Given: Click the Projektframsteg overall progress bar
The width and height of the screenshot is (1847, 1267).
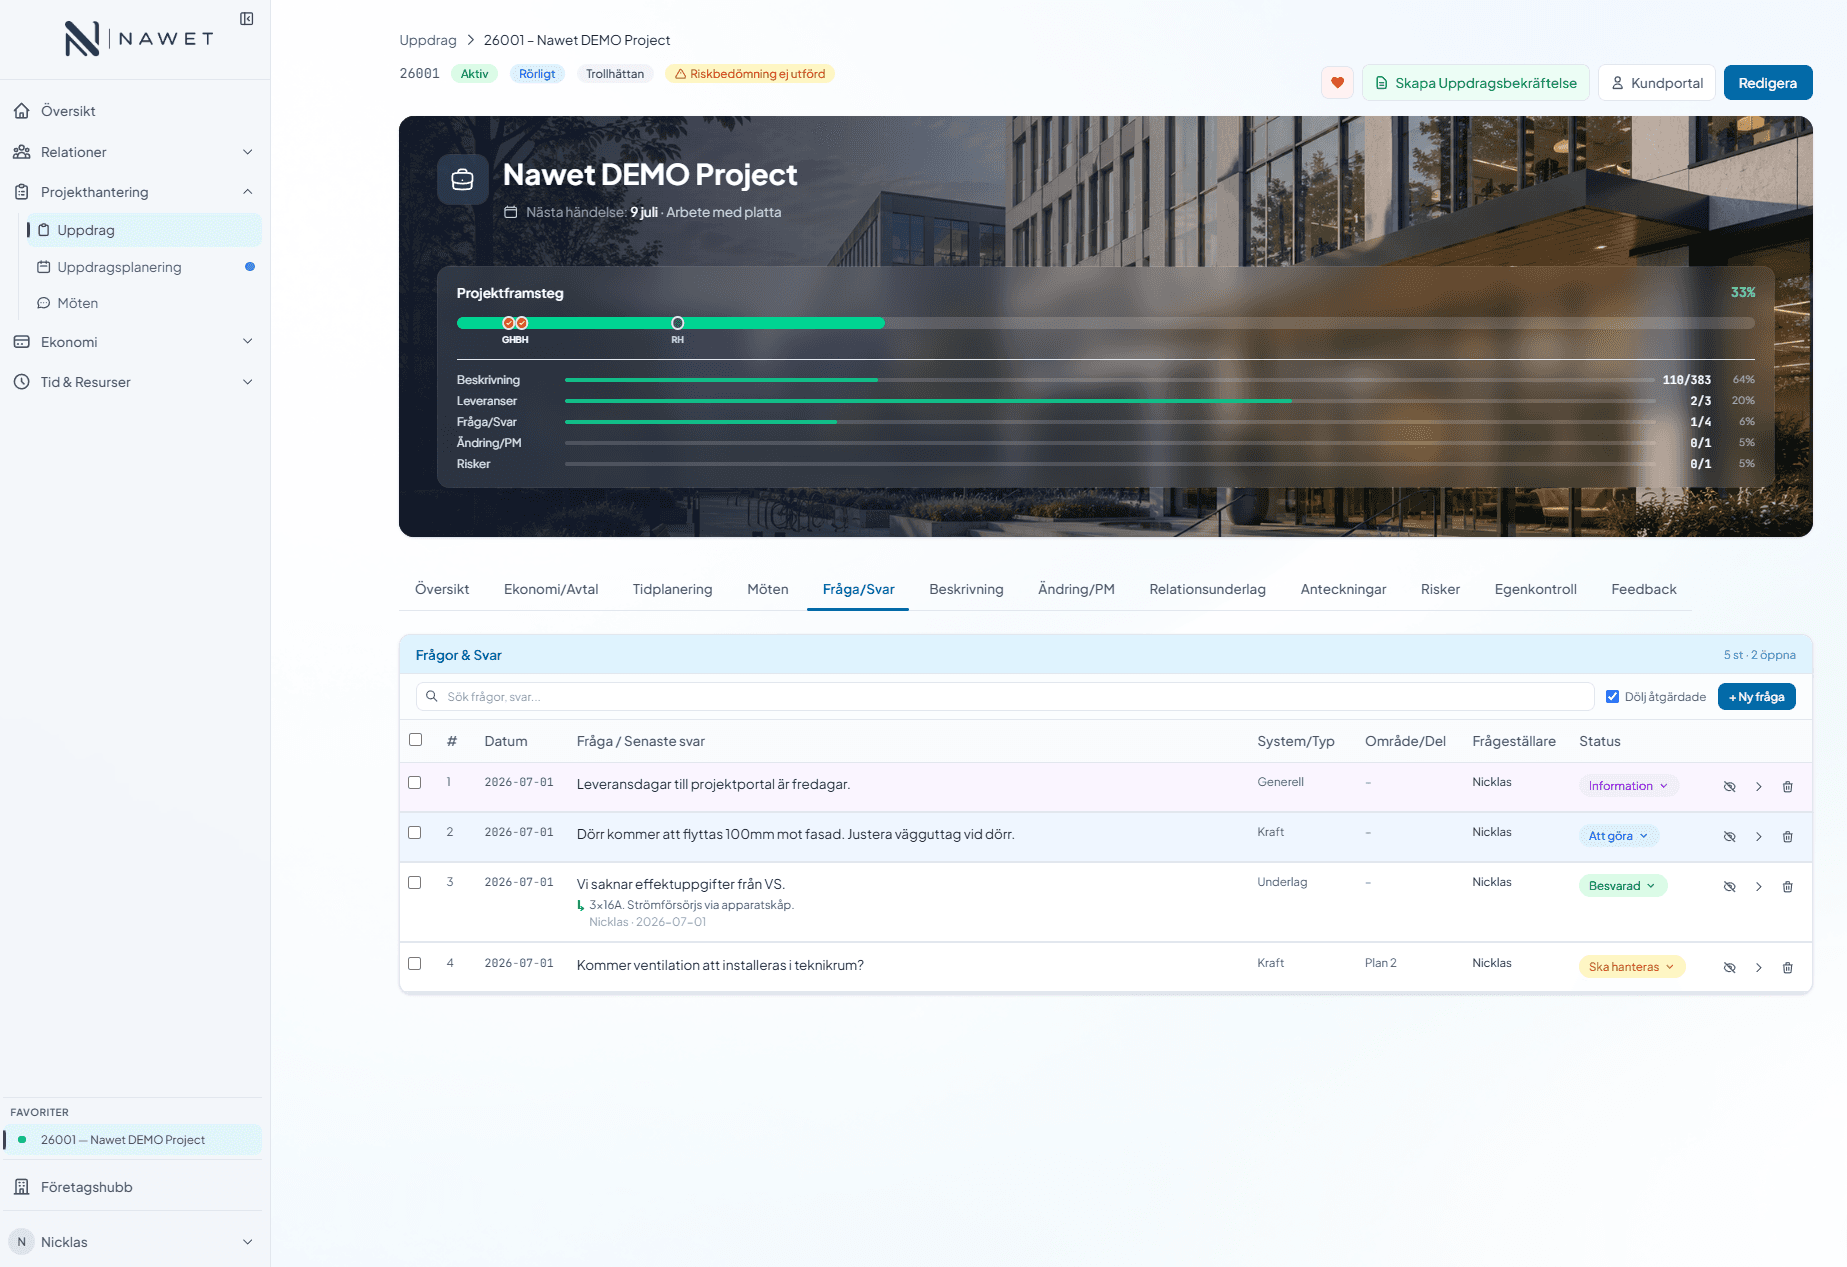Looking at the screenshot, I should coord(1106,323).
